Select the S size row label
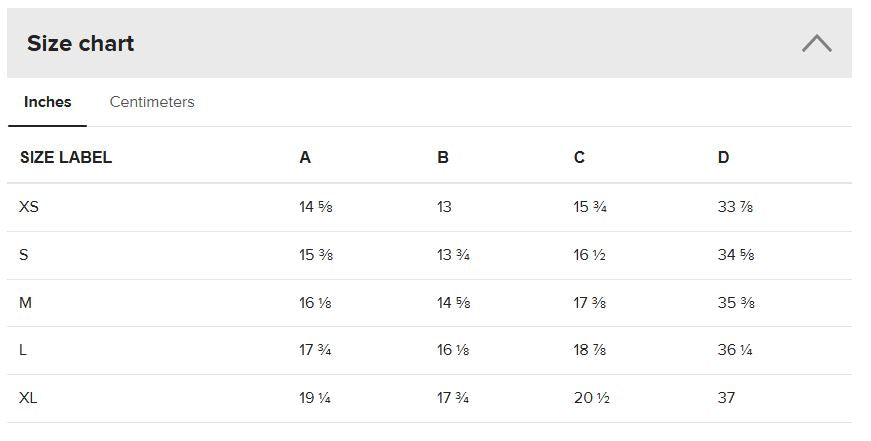 coord(23,255)
